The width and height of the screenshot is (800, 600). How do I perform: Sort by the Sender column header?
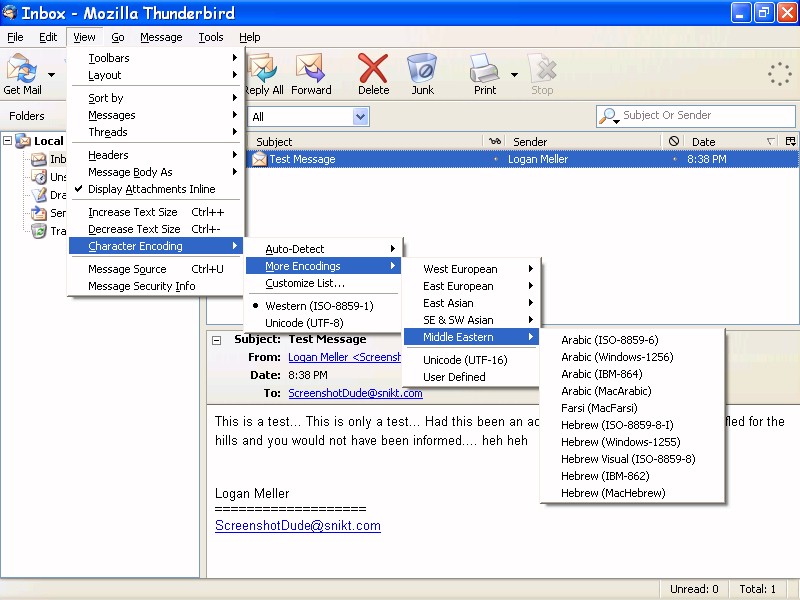(x=583, y=141)
